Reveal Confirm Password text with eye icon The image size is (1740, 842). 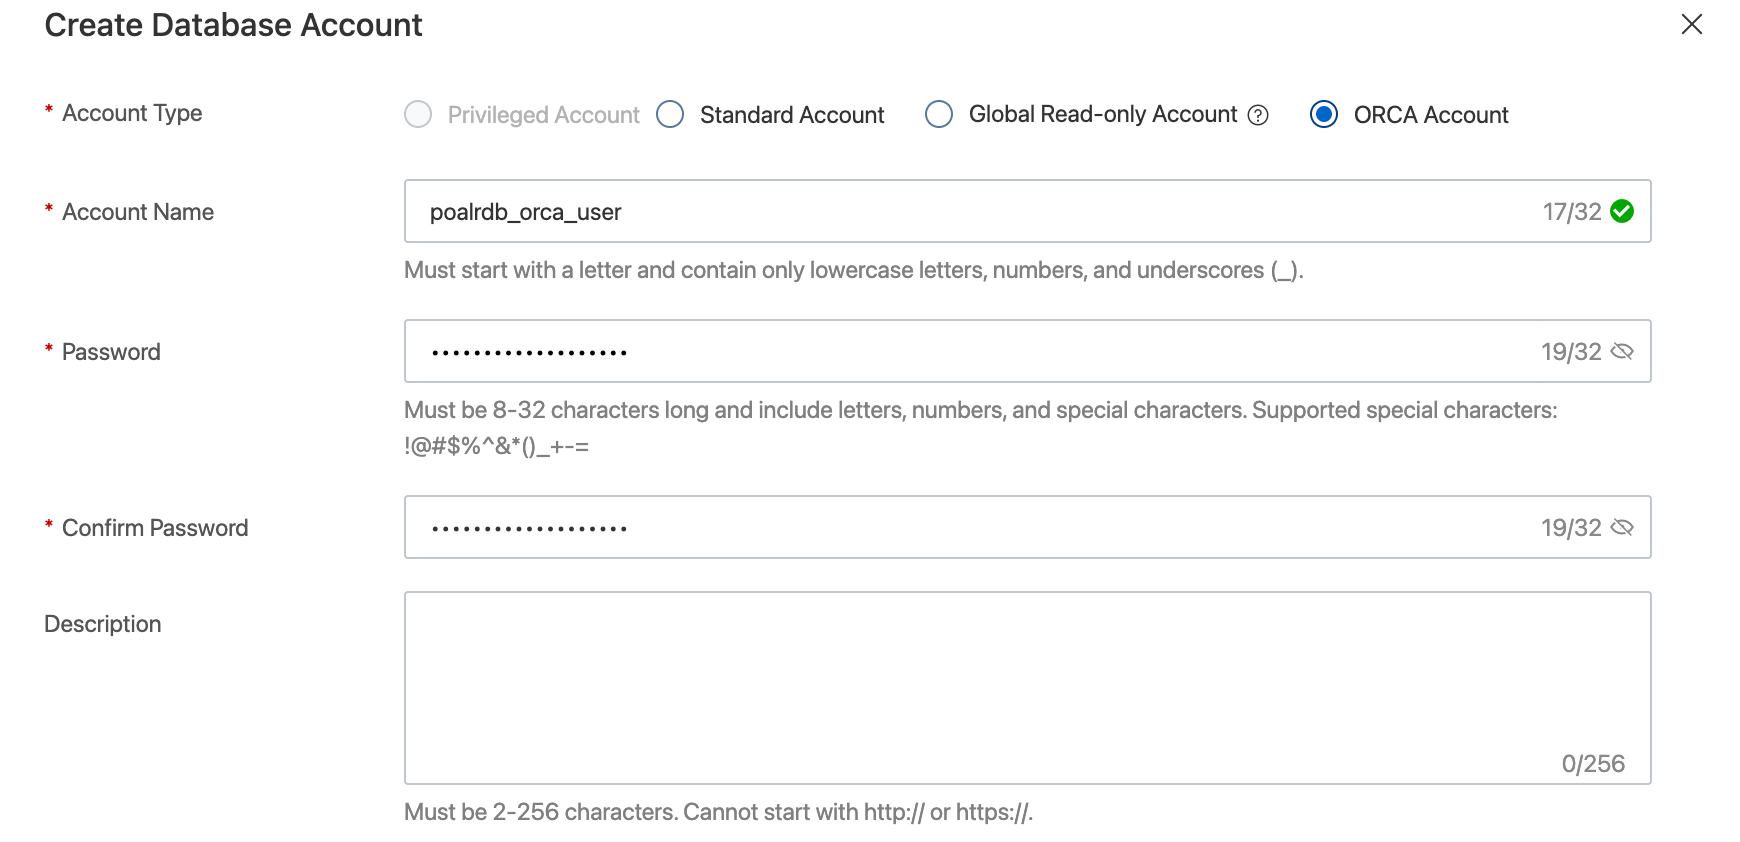click(x=1622, y=527)
